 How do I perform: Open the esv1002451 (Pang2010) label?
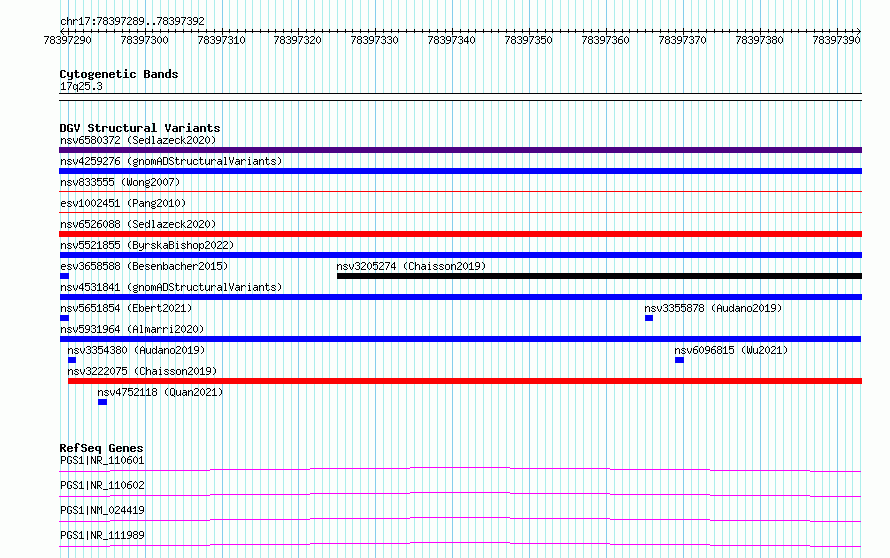[123, 203]
